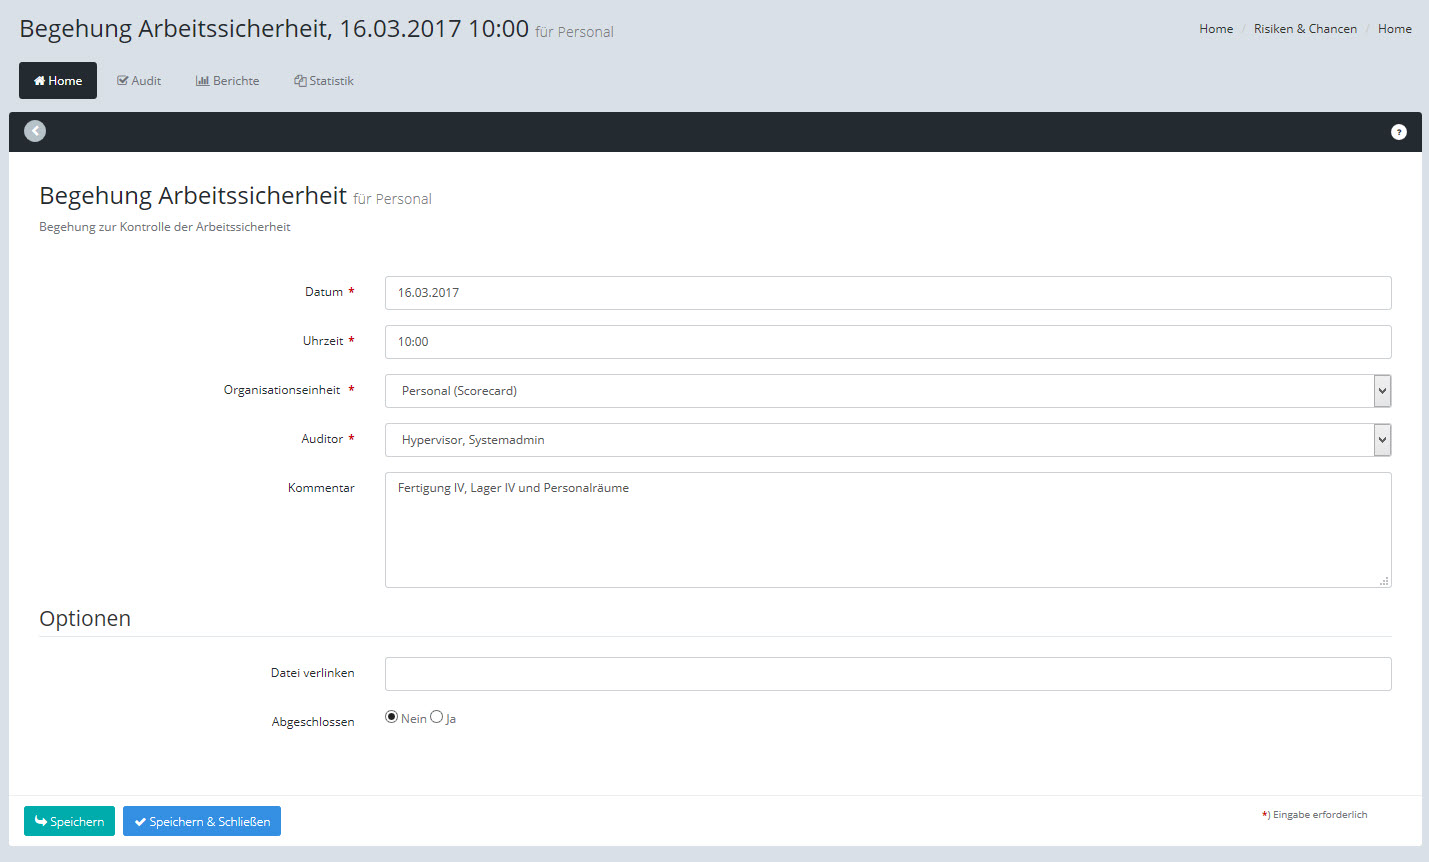Expand the Auditor dropdown list
This screenshot has height=862, width=1429.
pyautogui.click(x=1382, y=440)
